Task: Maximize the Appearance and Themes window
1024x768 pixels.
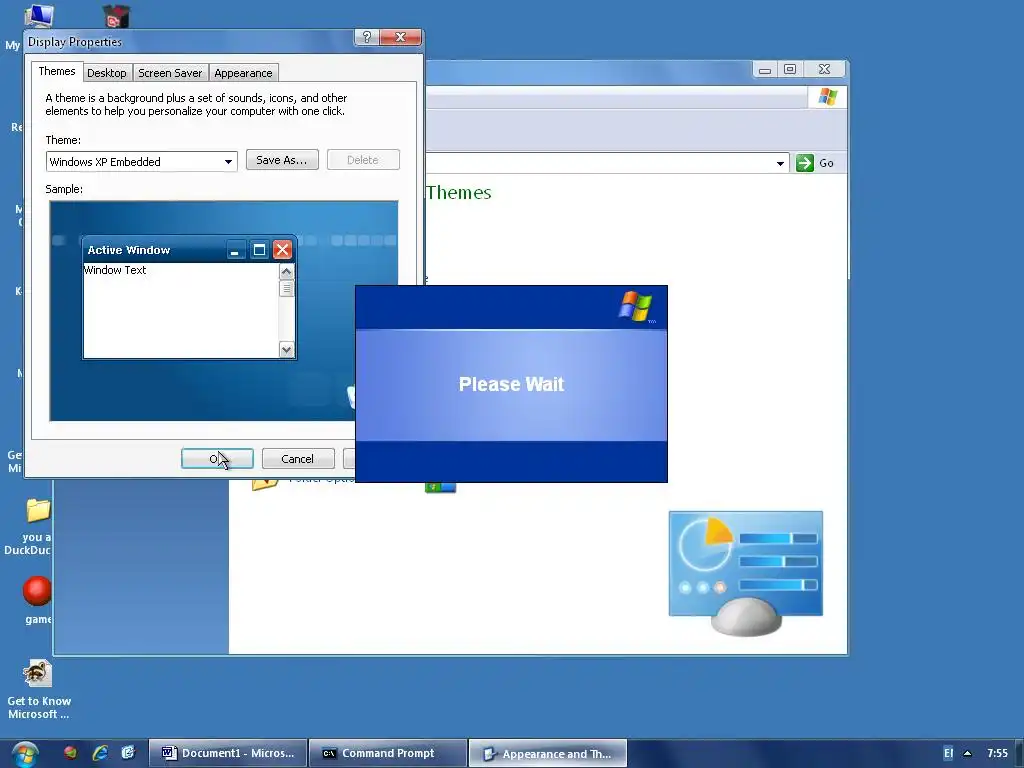Action: point(790,69)
